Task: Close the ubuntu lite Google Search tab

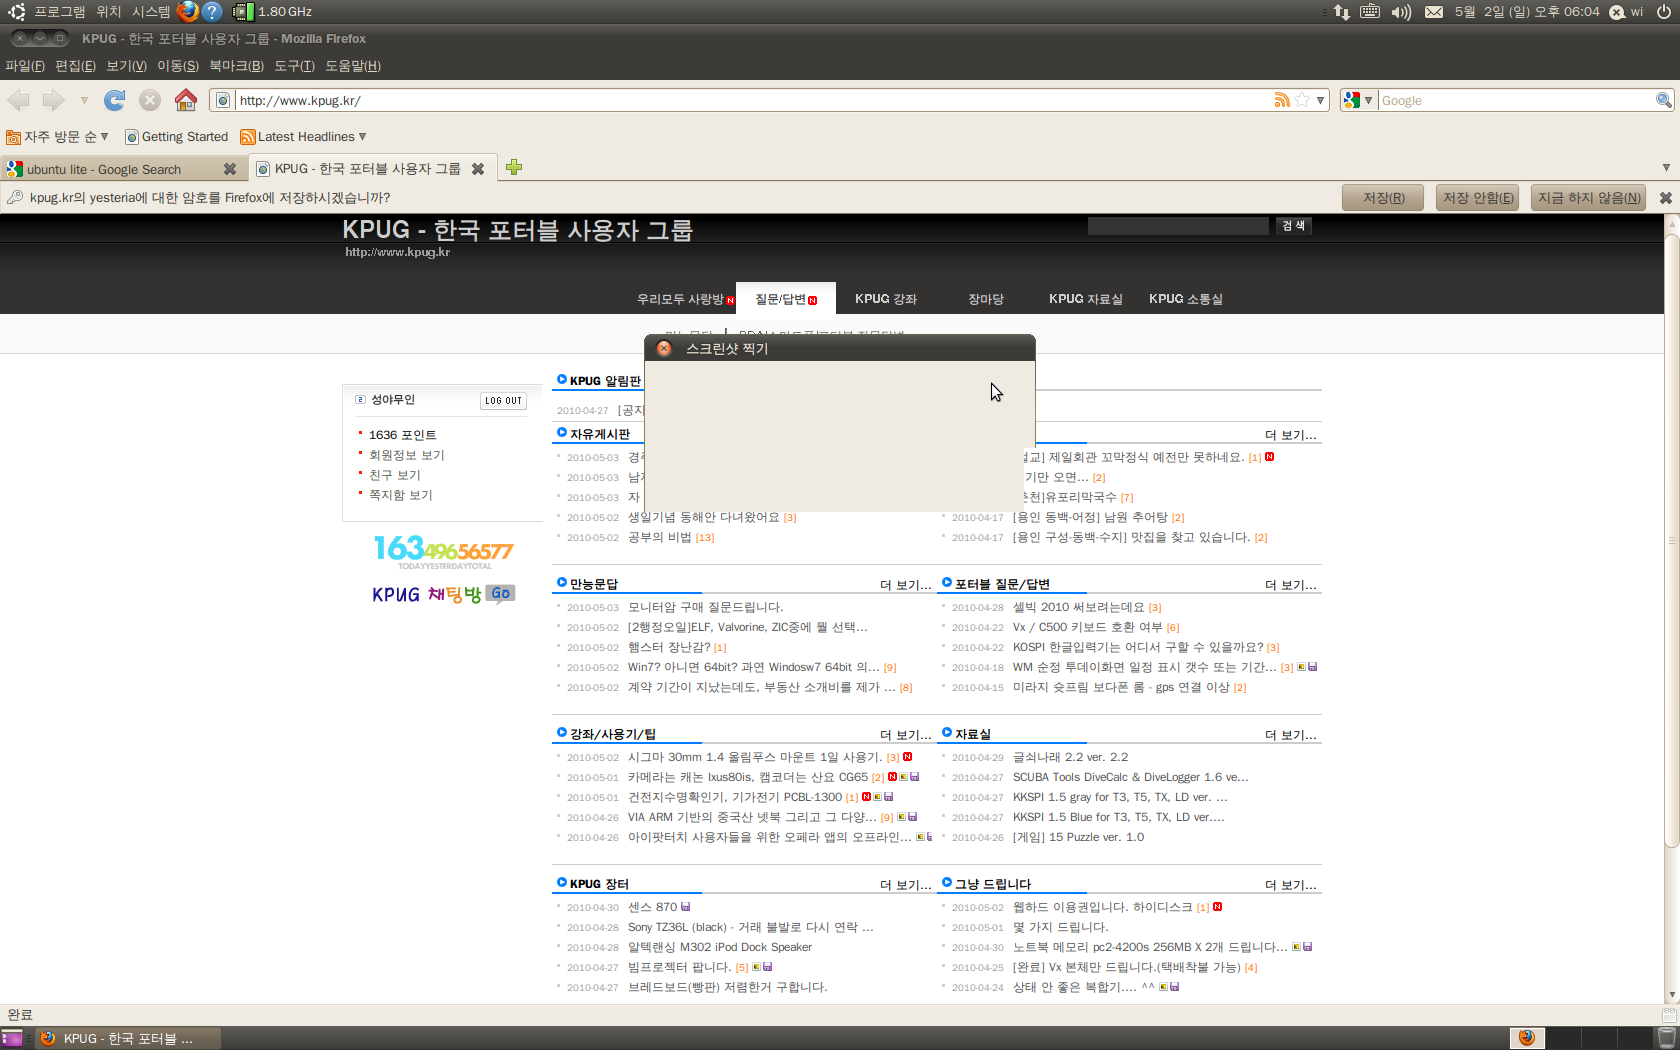Action: [230, 169]
